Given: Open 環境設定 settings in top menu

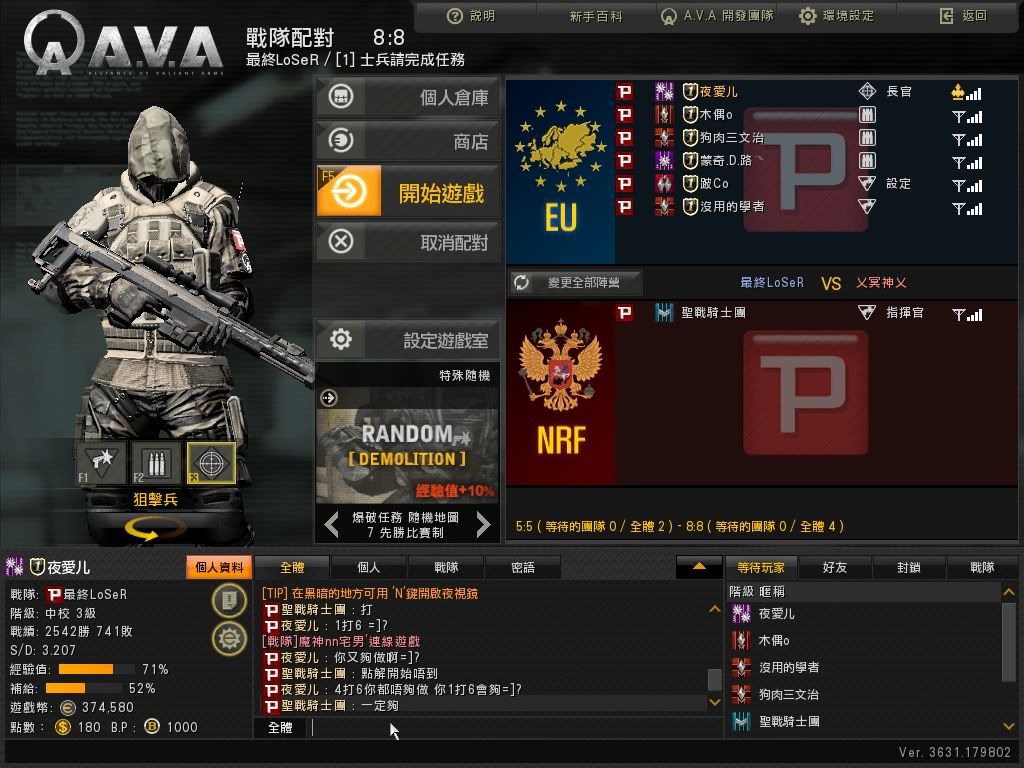Looking at the screenshot, I should tap(837, 16).
